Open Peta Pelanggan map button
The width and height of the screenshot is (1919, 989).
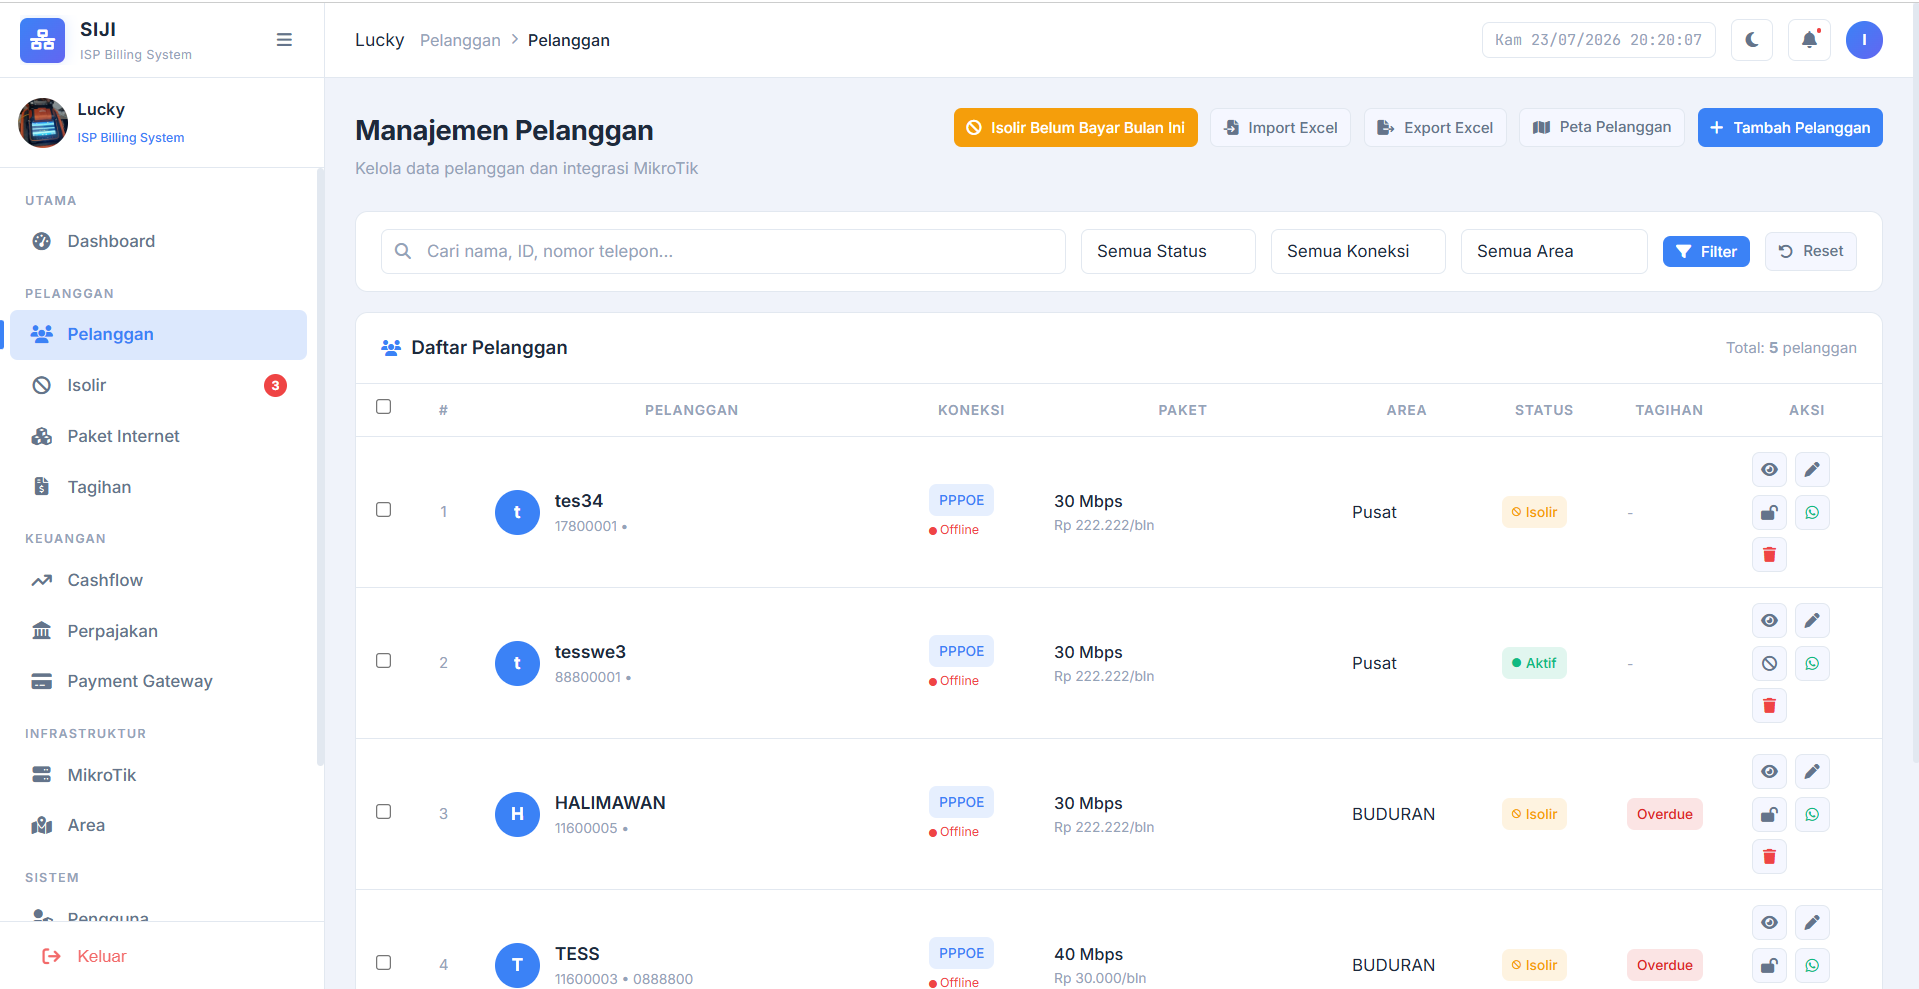tap(1602, 127)
